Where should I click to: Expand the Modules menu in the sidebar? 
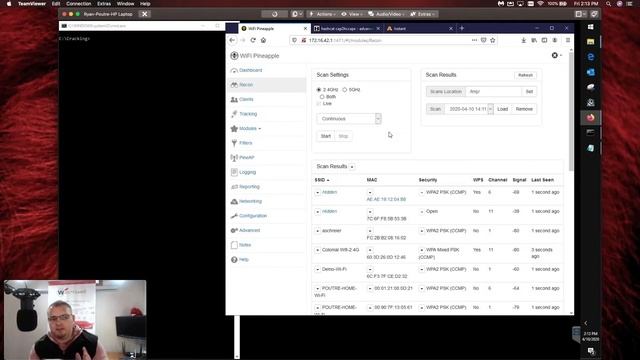tap(250, 129)
